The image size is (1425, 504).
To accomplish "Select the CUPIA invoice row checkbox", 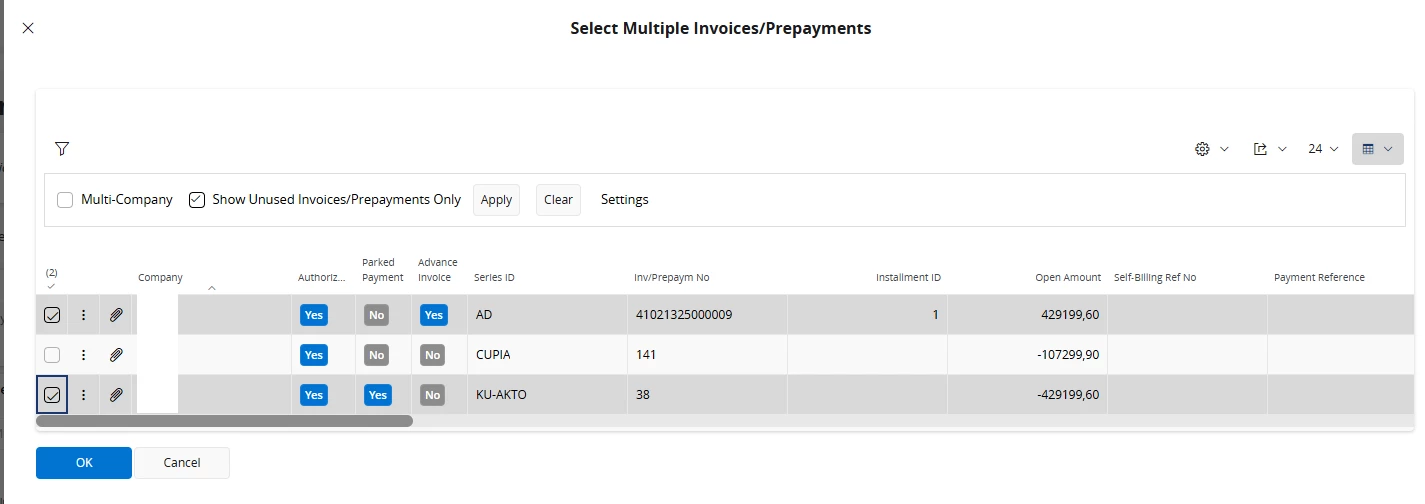I will coord(52,355).
